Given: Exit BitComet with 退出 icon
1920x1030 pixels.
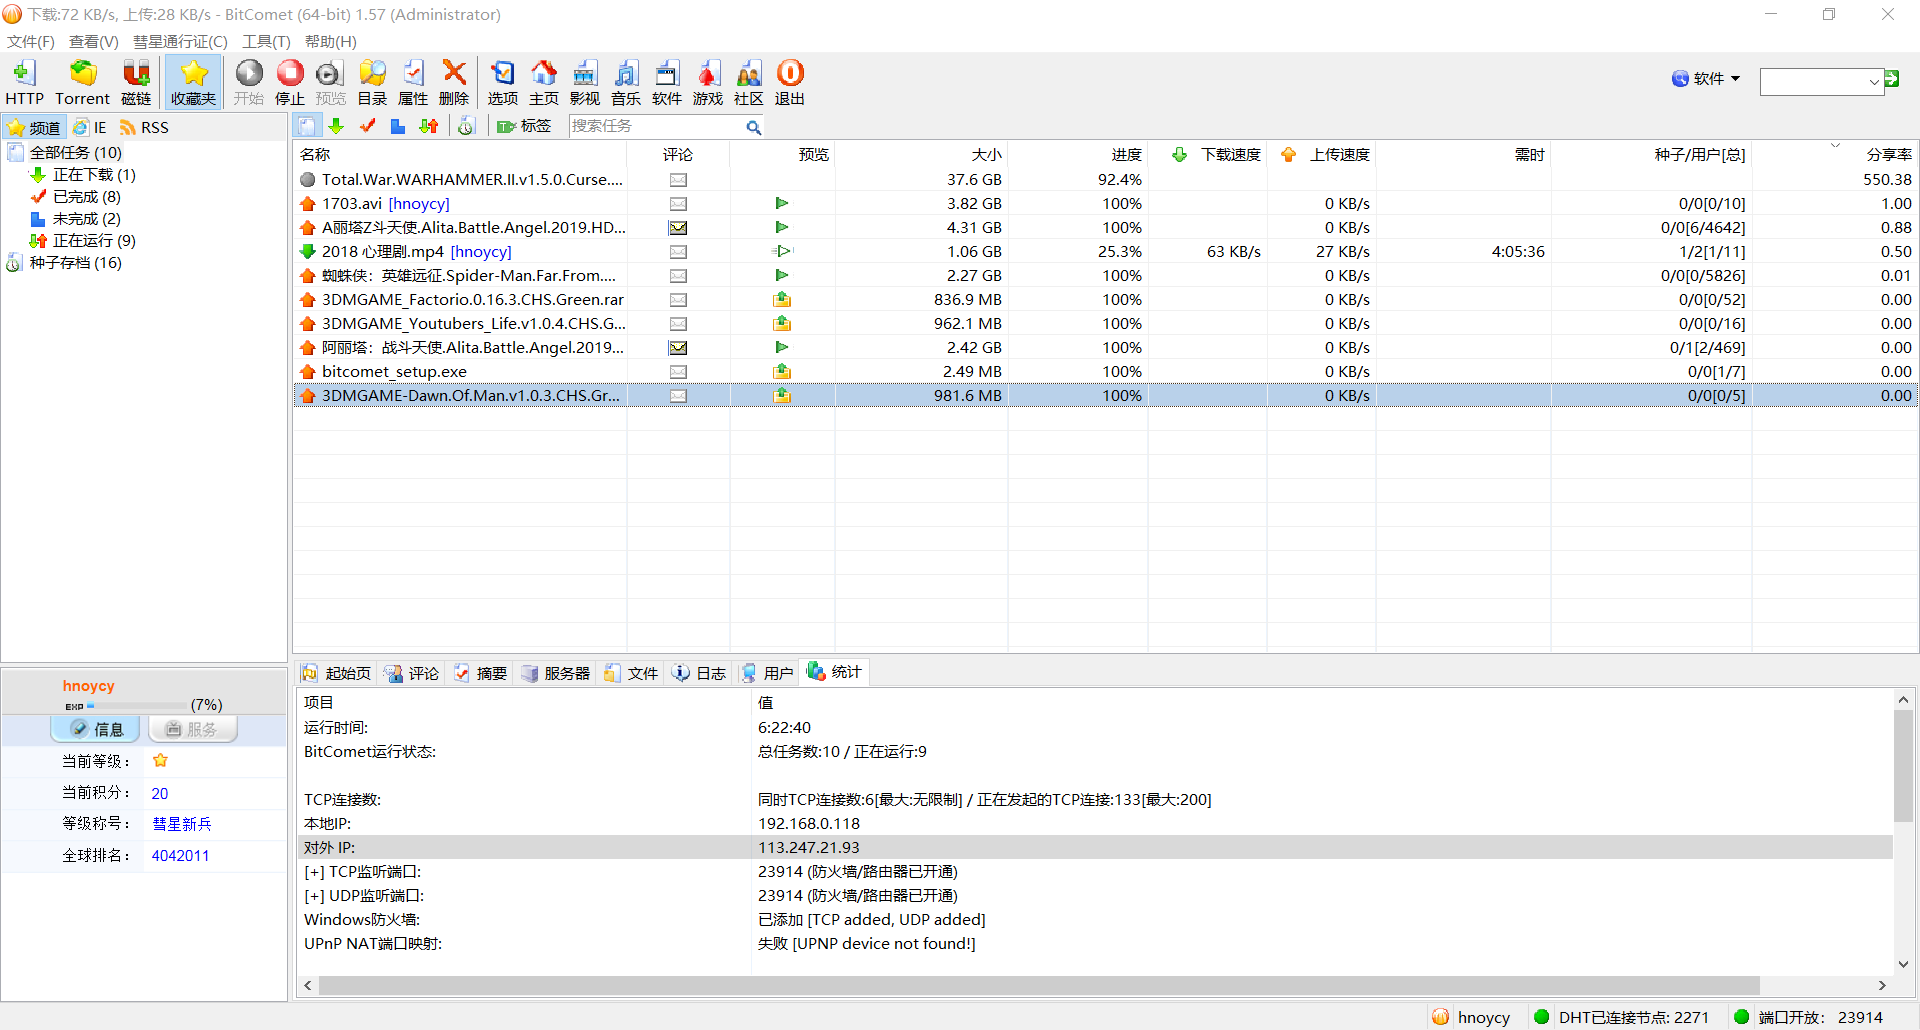Looking at the screenshot, I should click(790, 83).
